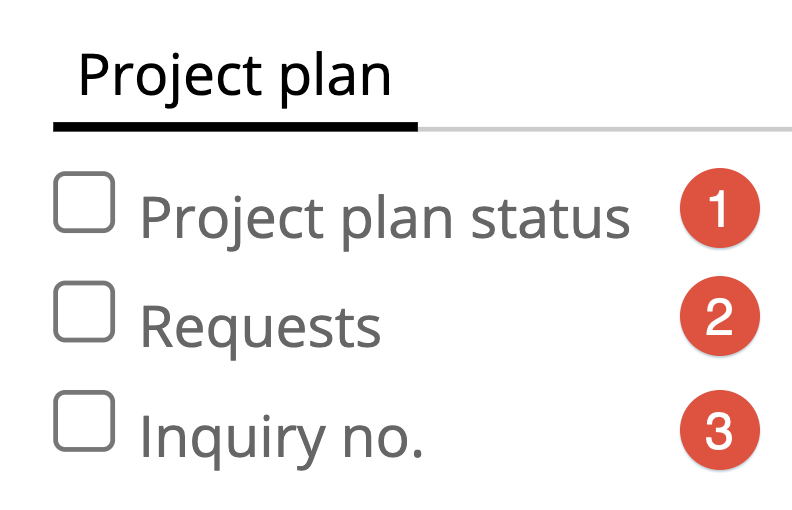The image size is (792, 510).
Task: Select the circle marker for Inquiry no.
Action: (x=719, y=431)
